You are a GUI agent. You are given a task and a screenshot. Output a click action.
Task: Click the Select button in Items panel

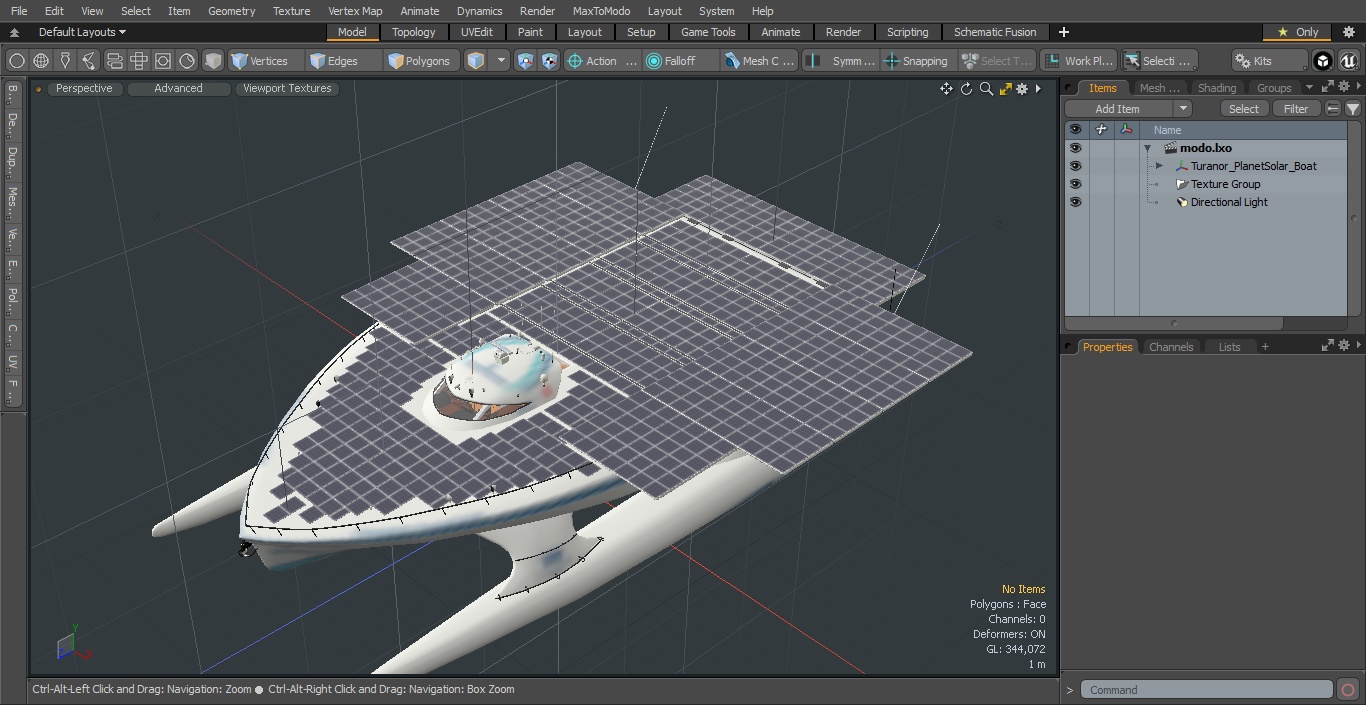pos(1244,108)
